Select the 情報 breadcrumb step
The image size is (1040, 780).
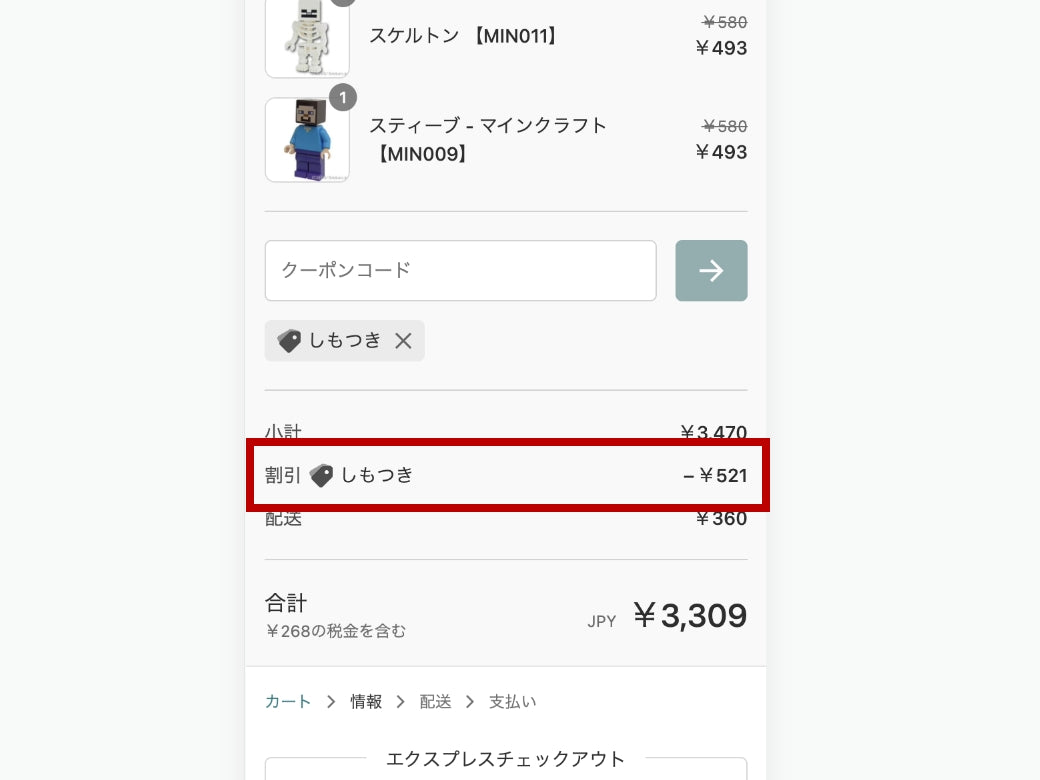(x=366, y=702)
